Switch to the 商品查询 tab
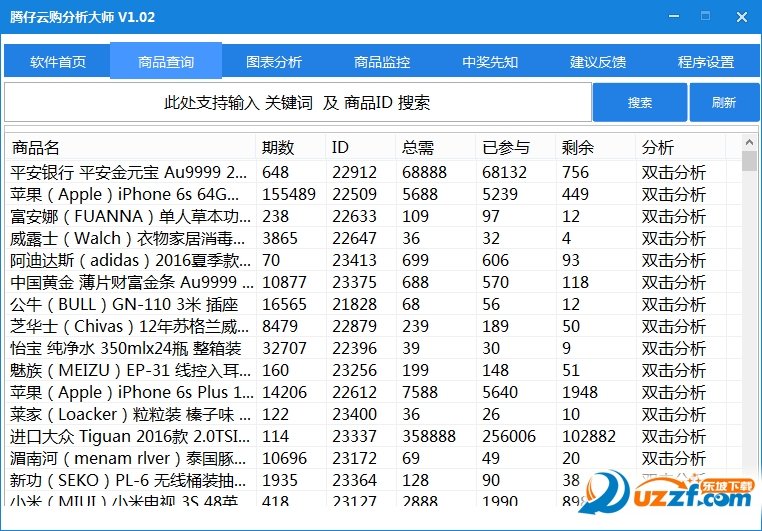The width and height of the screenshot is (762, 531). tap(166, 61)
